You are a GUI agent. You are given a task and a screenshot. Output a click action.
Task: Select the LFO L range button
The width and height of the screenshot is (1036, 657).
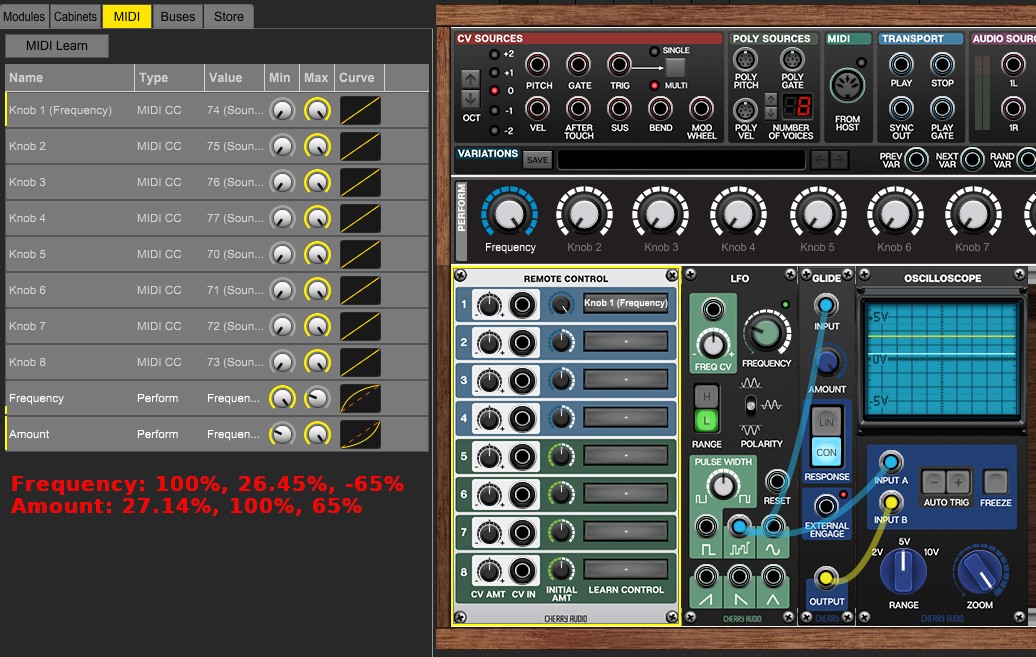(707, 420)
